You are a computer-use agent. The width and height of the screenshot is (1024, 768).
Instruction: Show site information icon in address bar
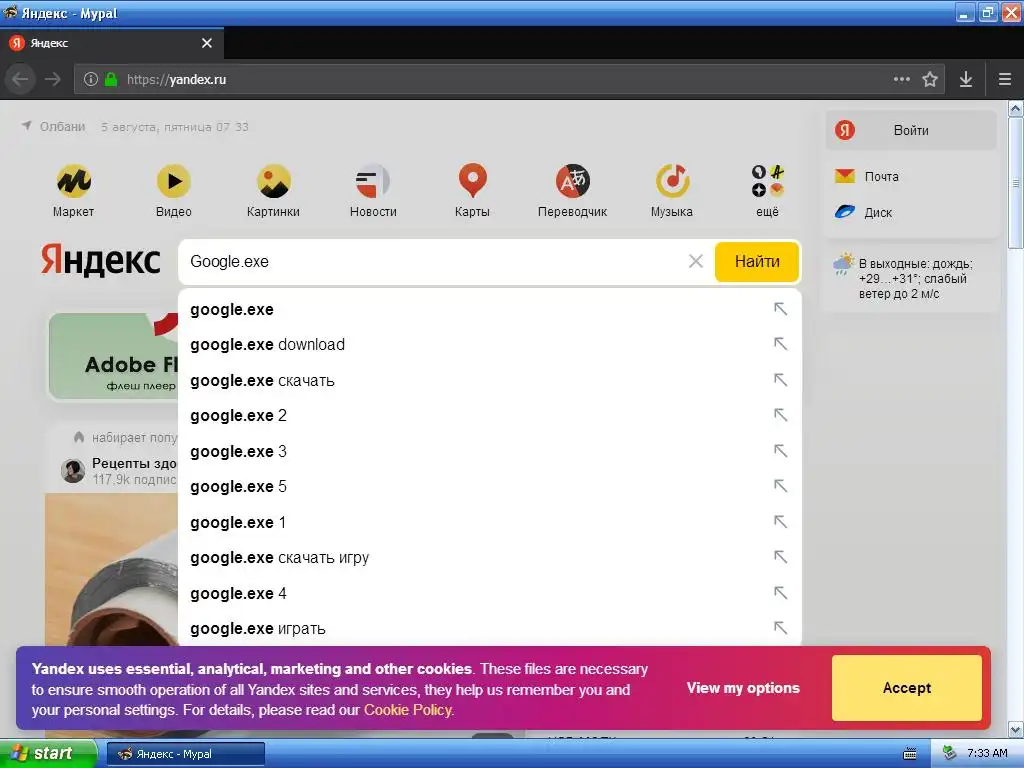coord(91,79)
